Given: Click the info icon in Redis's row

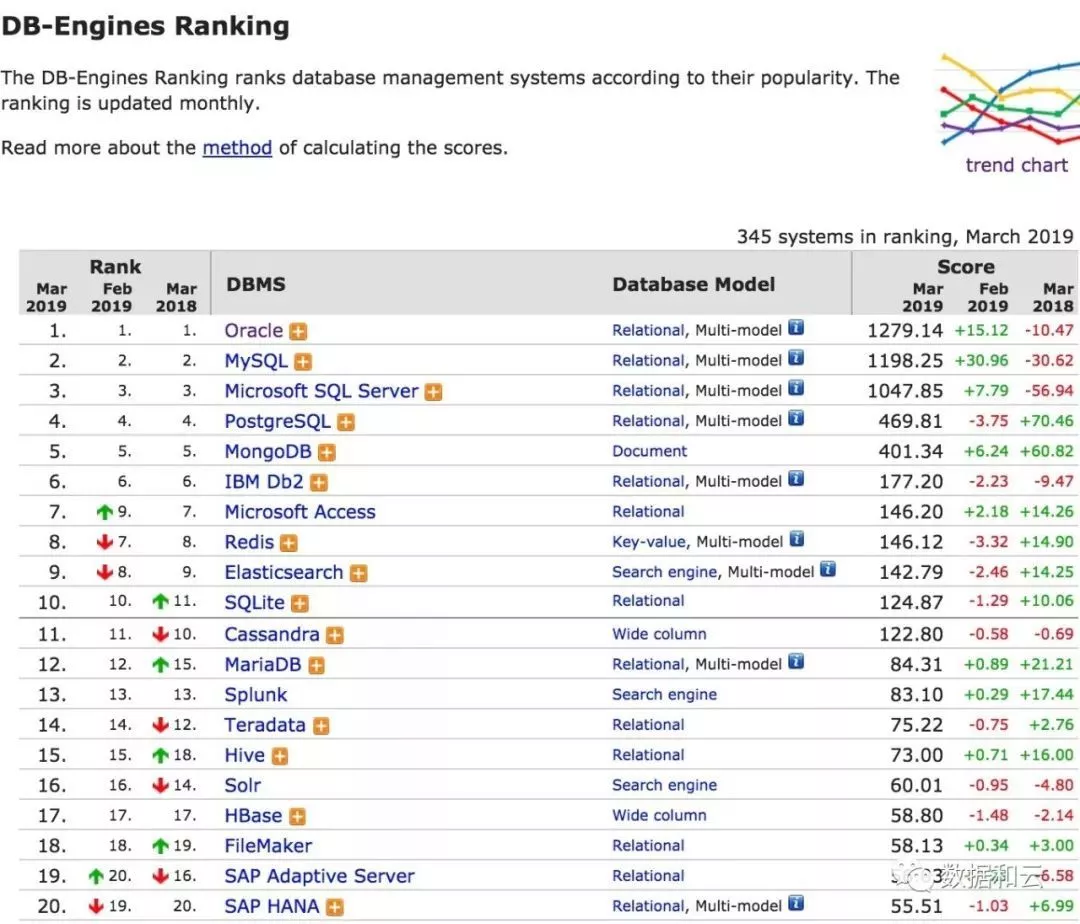Looking at the screenshot, I should [x=797, y=539].
